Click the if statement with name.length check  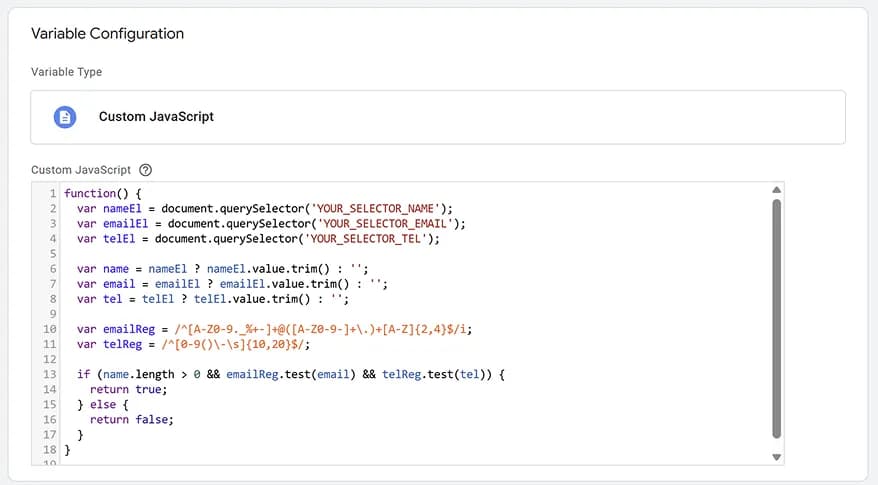coord(292,374)
